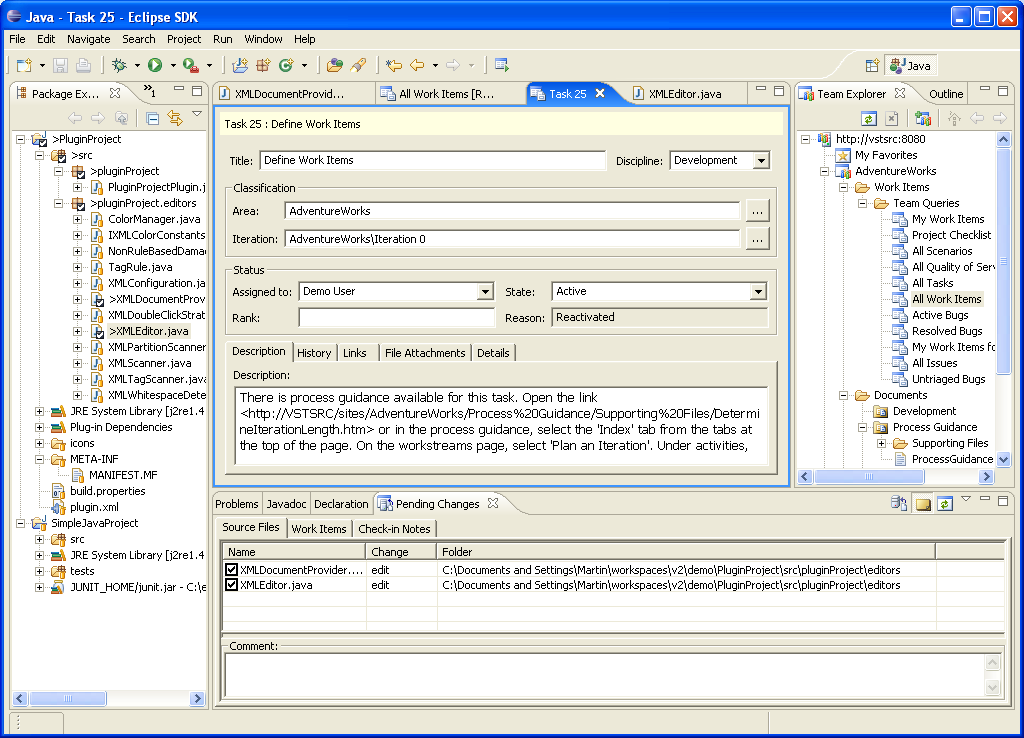Click the New Java Class icon
The height and width of the screenshot is (738, 1024).
click(x=287, y=65)
